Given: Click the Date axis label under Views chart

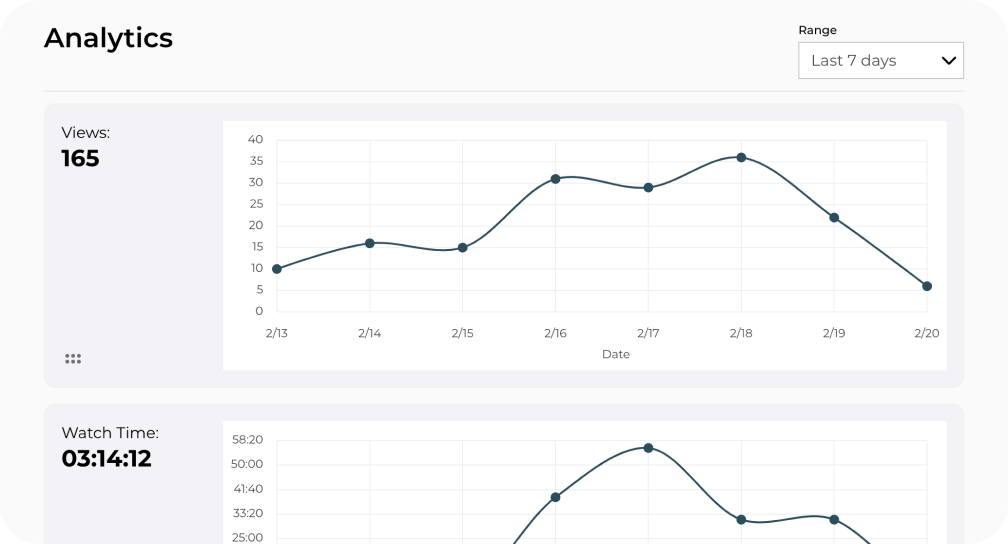Looking at the screenshot, I should 616,354.
